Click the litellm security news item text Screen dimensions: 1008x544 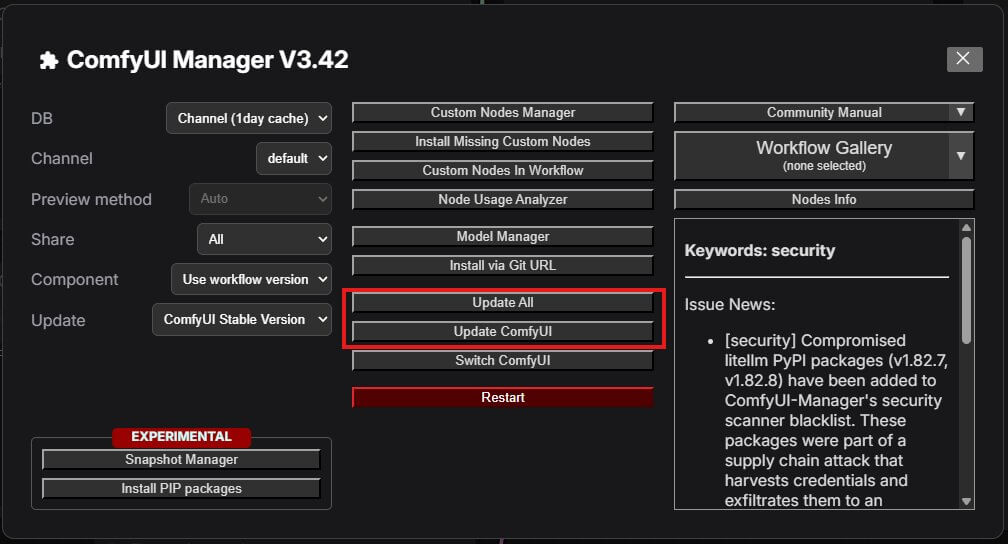(836, 421)
